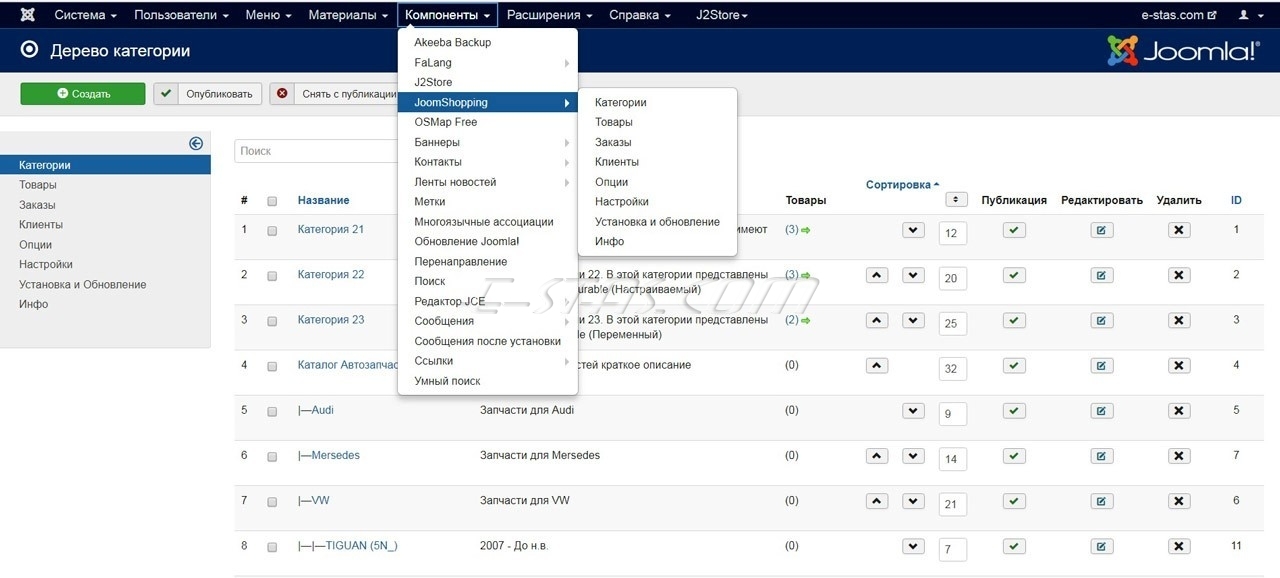Delete the VW category with X icon
This screenshot has width=1280, height=578.
tap(1179, 501)
